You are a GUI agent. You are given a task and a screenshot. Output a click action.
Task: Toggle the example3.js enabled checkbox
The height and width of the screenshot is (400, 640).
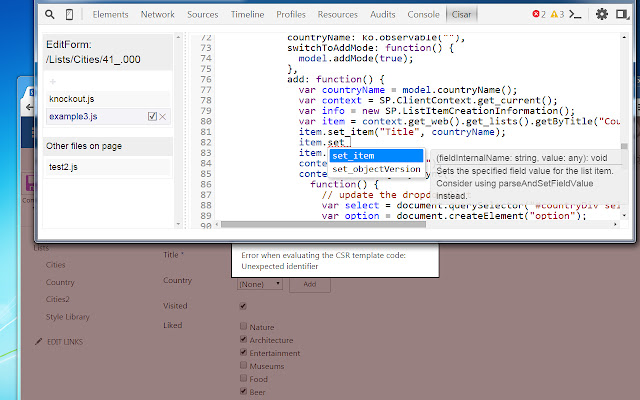coord(152,117)
